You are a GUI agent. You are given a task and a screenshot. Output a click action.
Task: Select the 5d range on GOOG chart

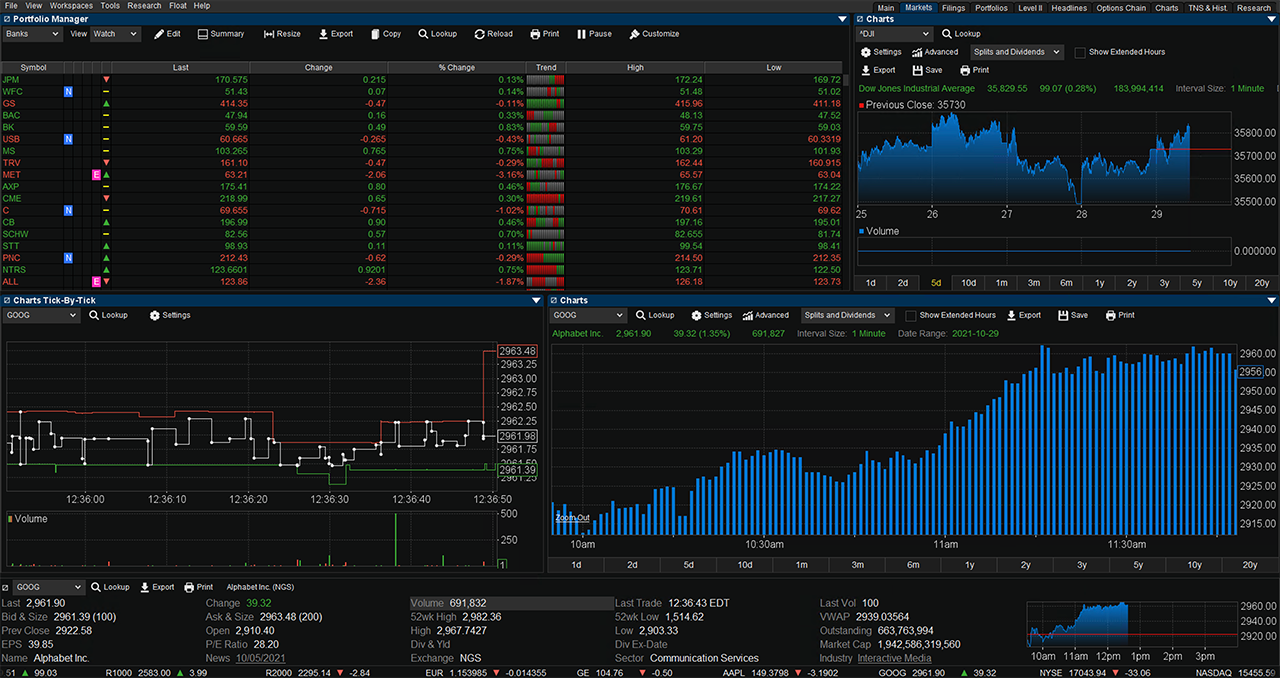pyautogui.click(x=689, y=565)
